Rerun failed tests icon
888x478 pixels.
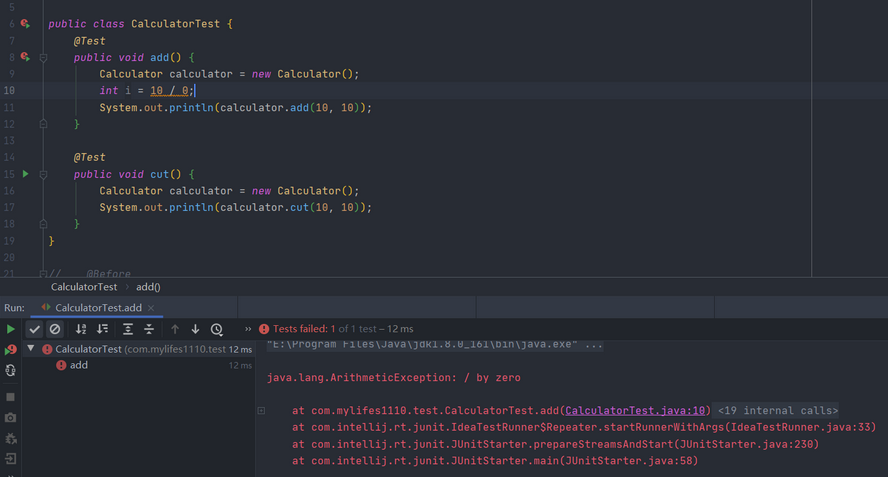click(x=10, y=350)
